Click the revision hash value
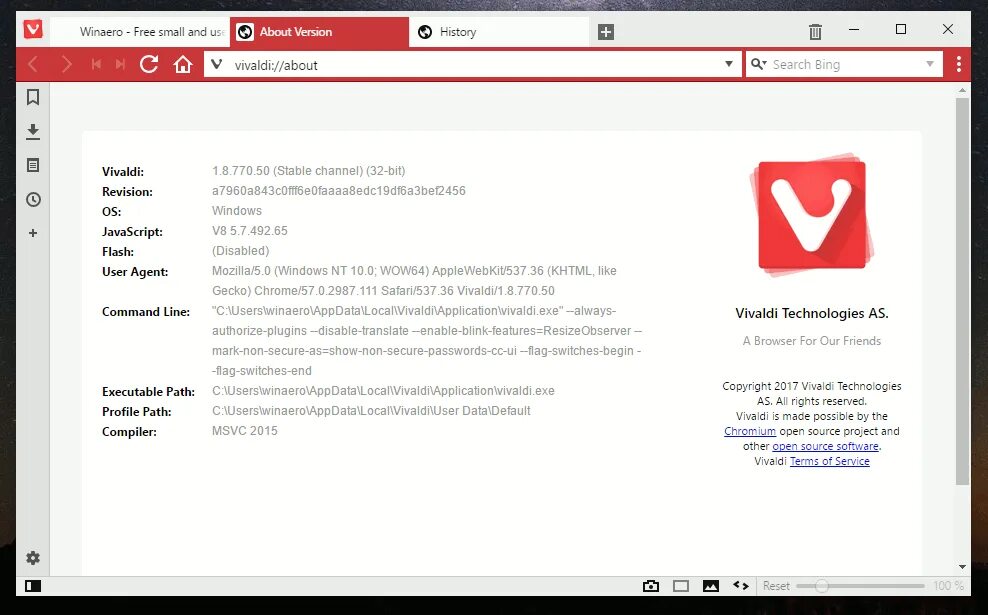 pyautogui.click(x=339, y=191)
